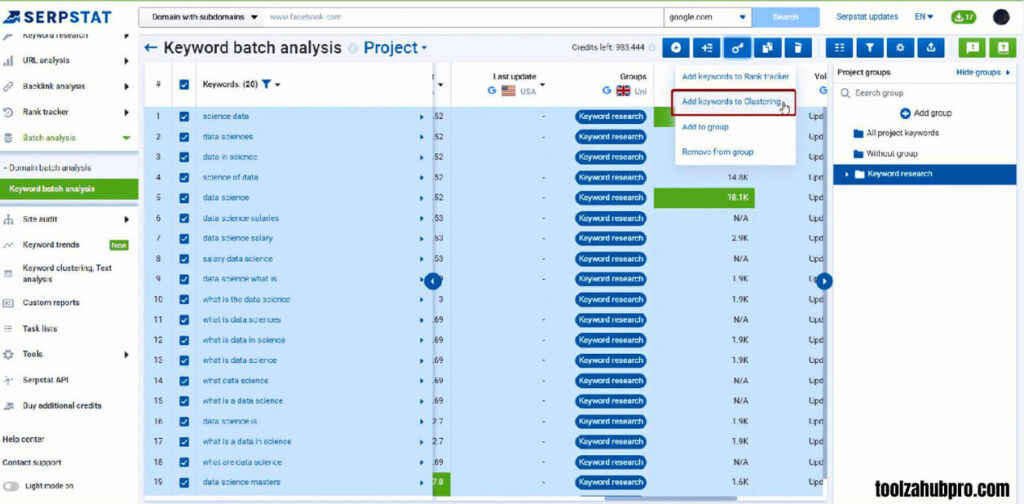The width and height of the screenshot is (1024, 504).
Task: Click the green downloads counter badge
Action: (963, 17)
